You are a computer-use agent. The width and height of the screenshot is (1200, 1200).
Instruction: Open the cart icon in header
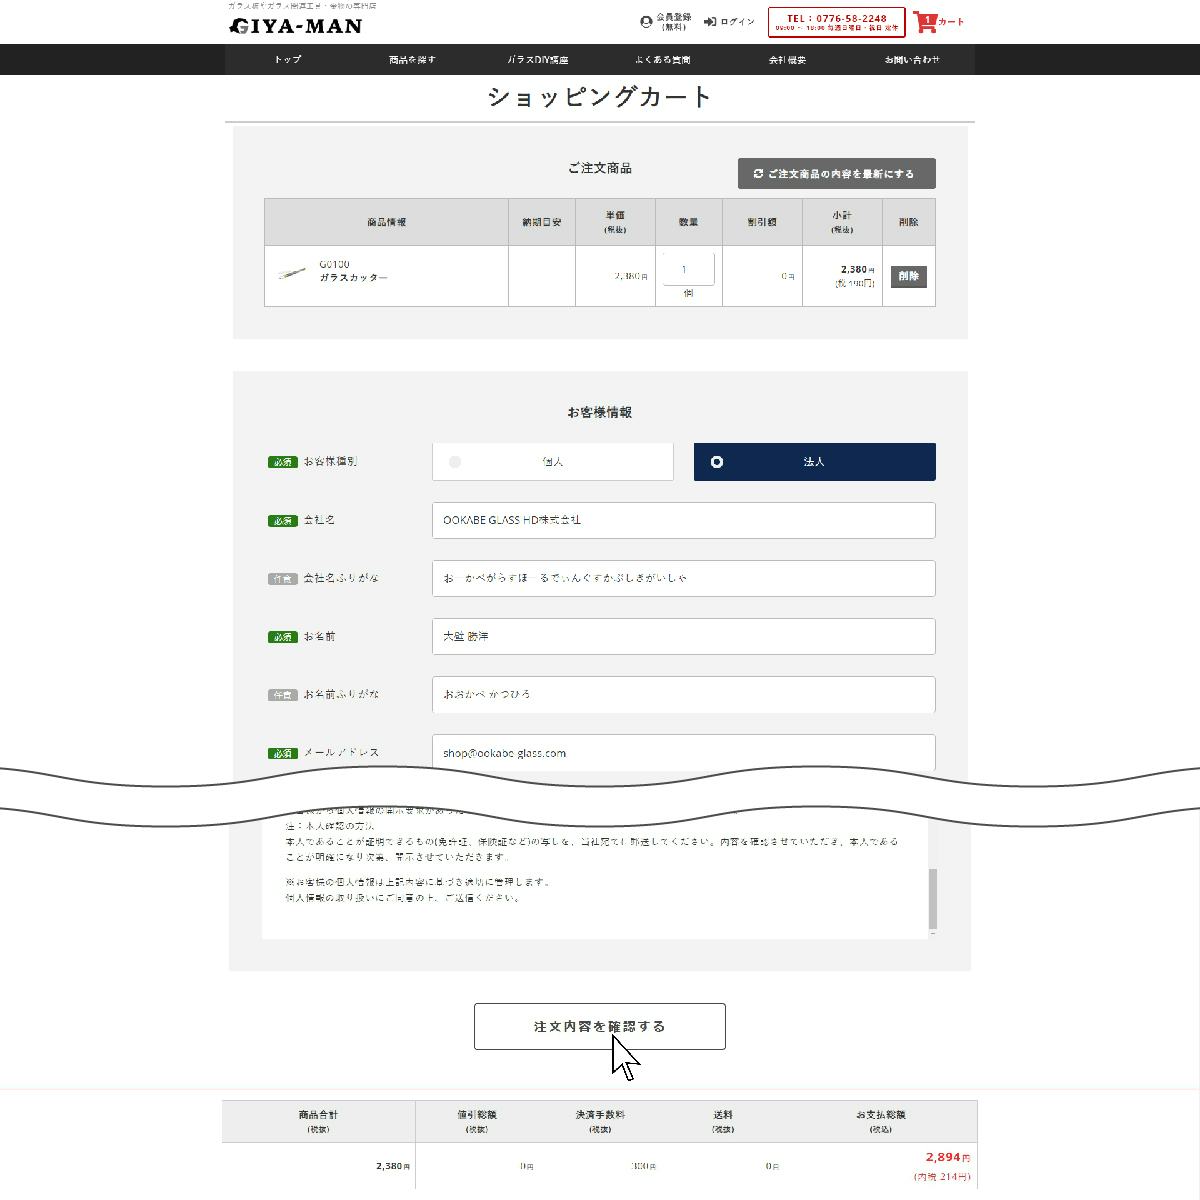coord(925,22)
